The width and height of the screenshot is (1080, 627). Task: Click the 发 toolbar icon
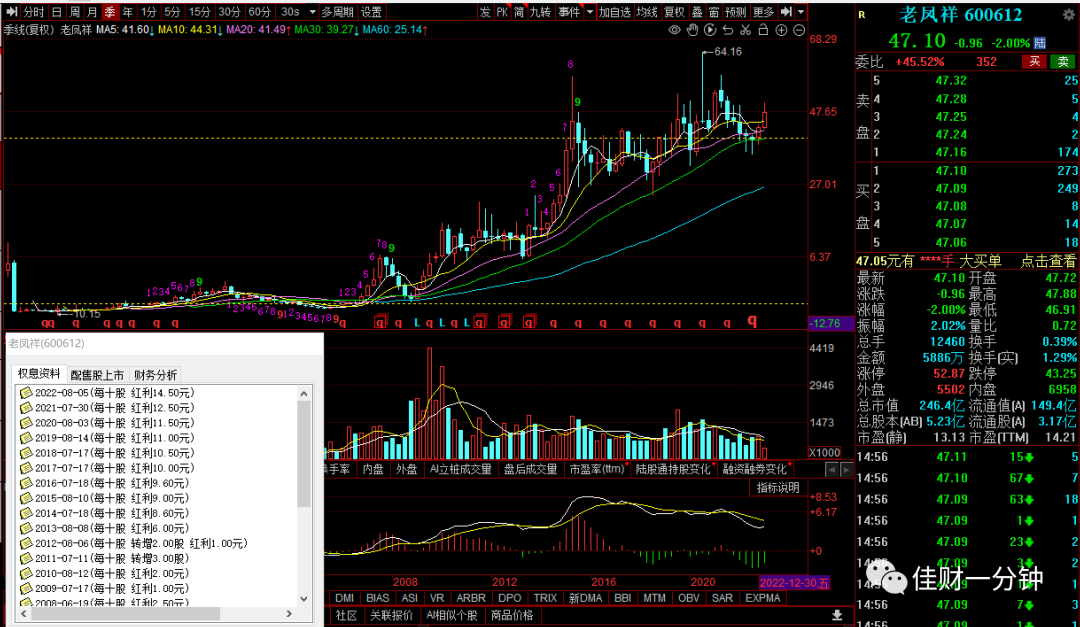[x=485, y=12]
